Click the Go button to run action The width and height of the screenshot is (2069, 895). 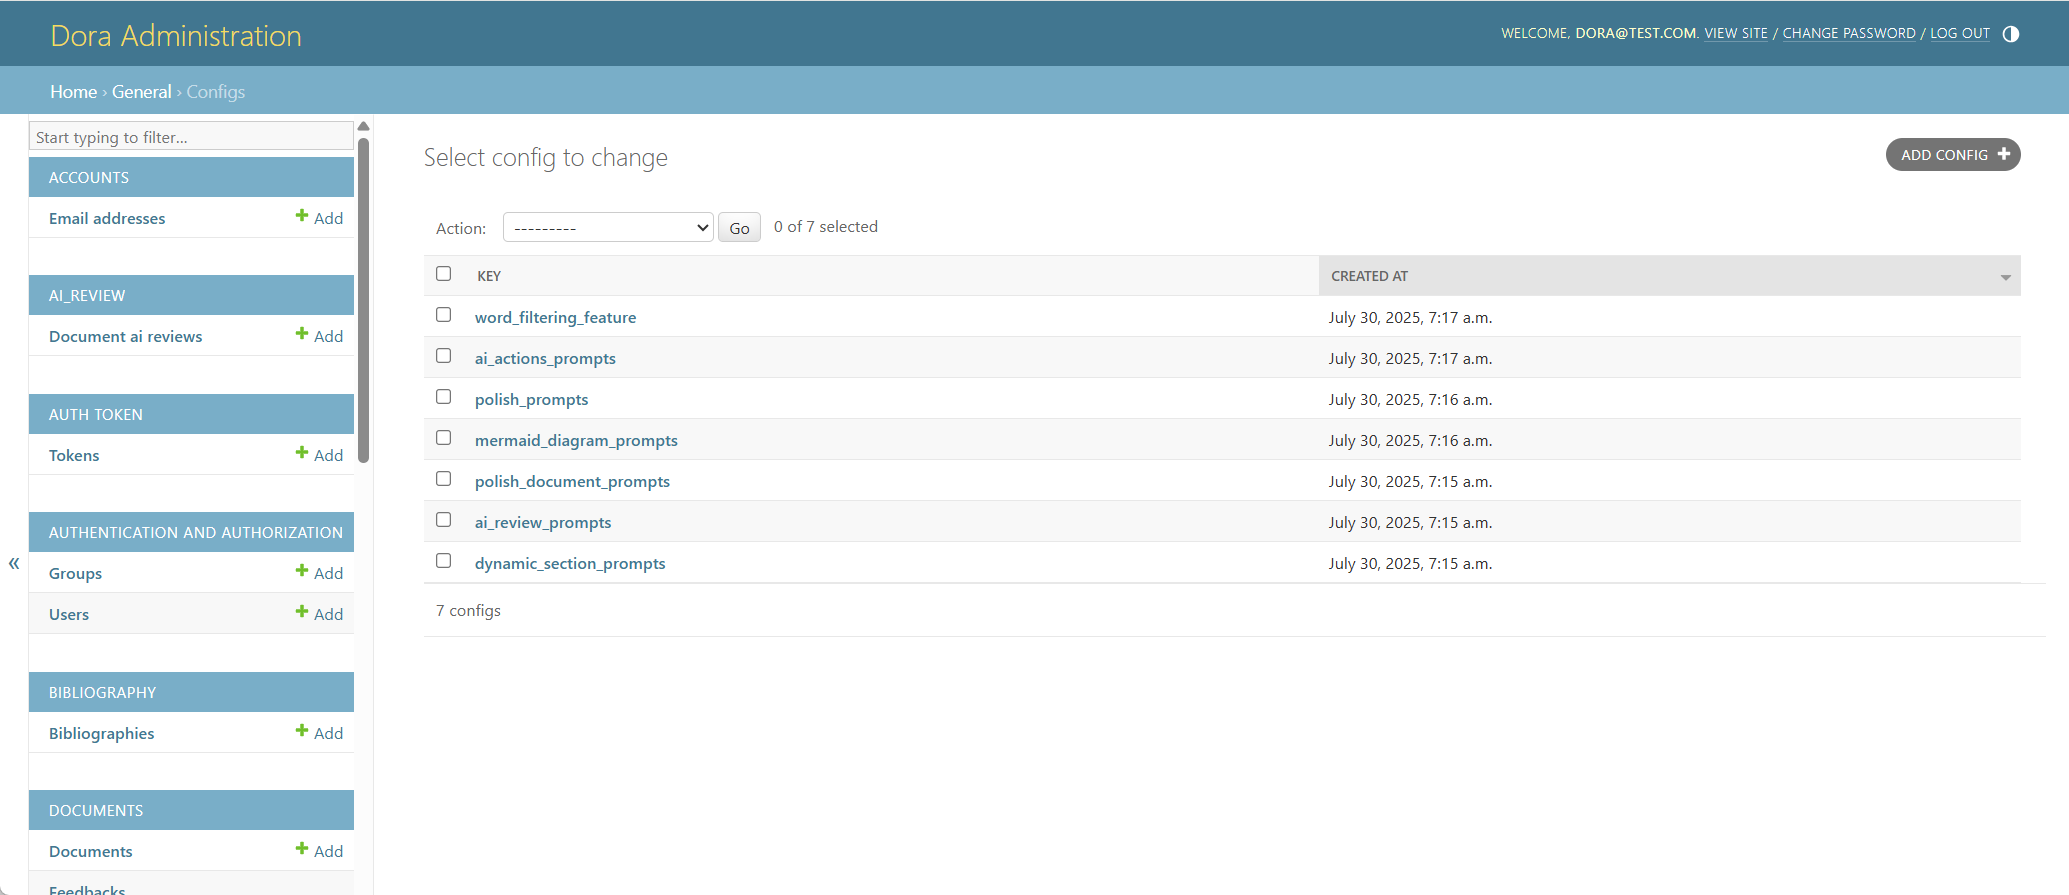pos(739,228)
